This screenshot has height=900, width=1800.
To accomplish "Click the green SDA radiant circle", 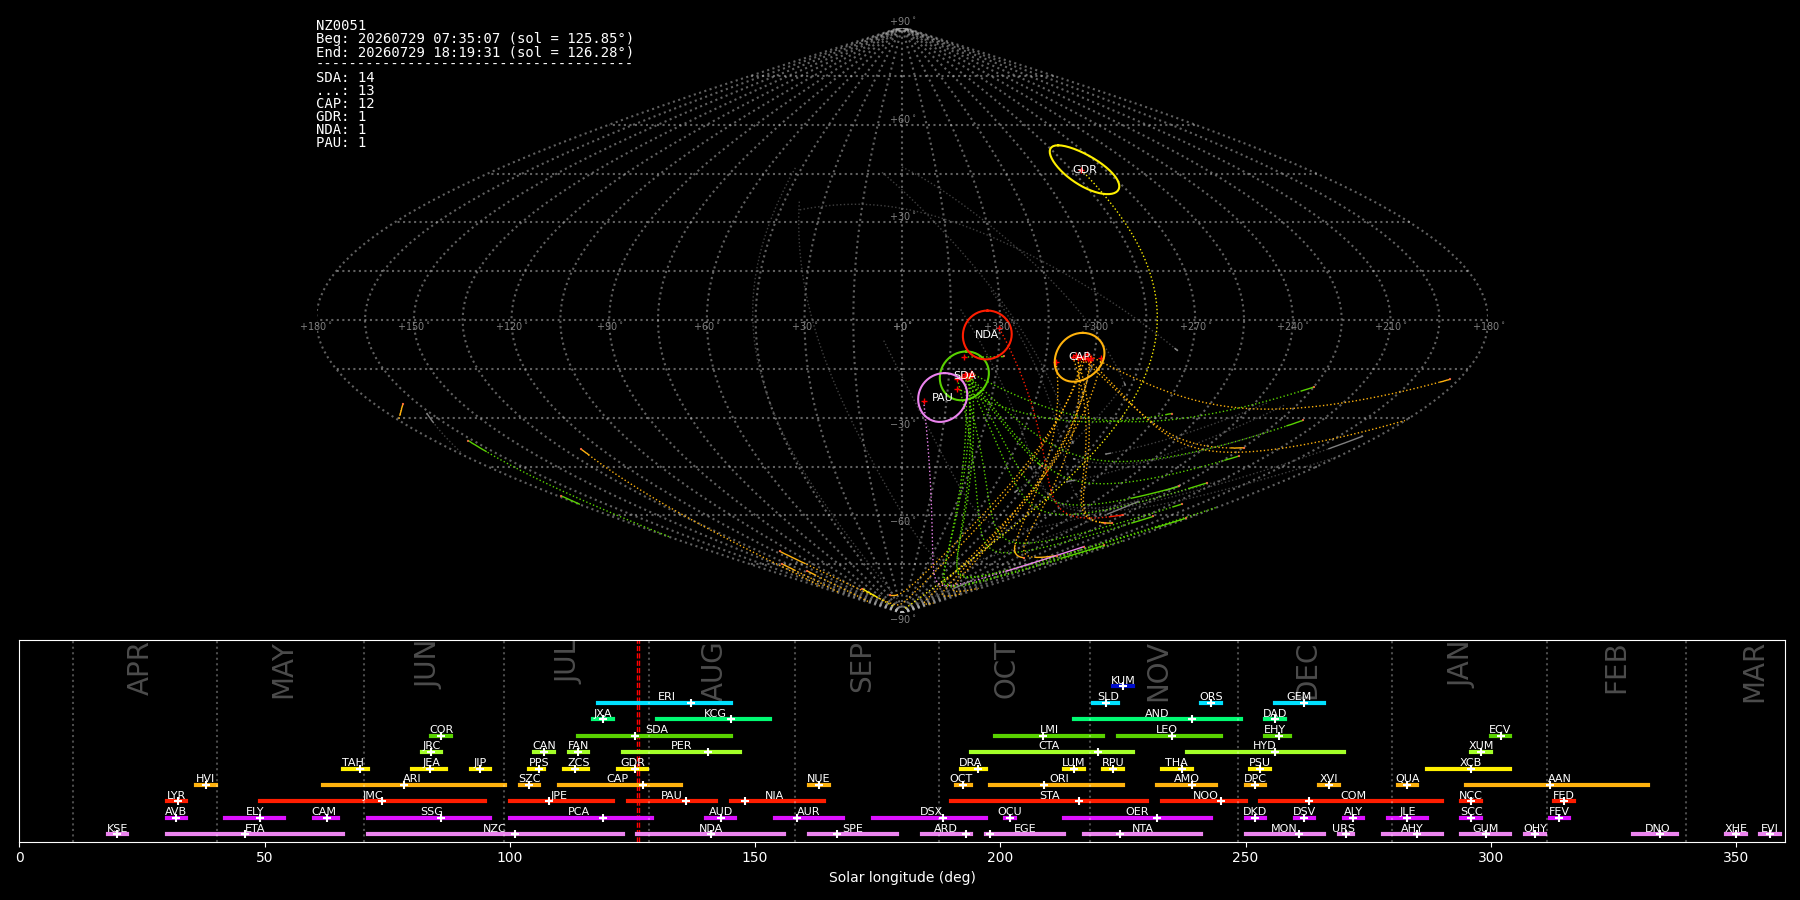I will (x=964, y=376).
